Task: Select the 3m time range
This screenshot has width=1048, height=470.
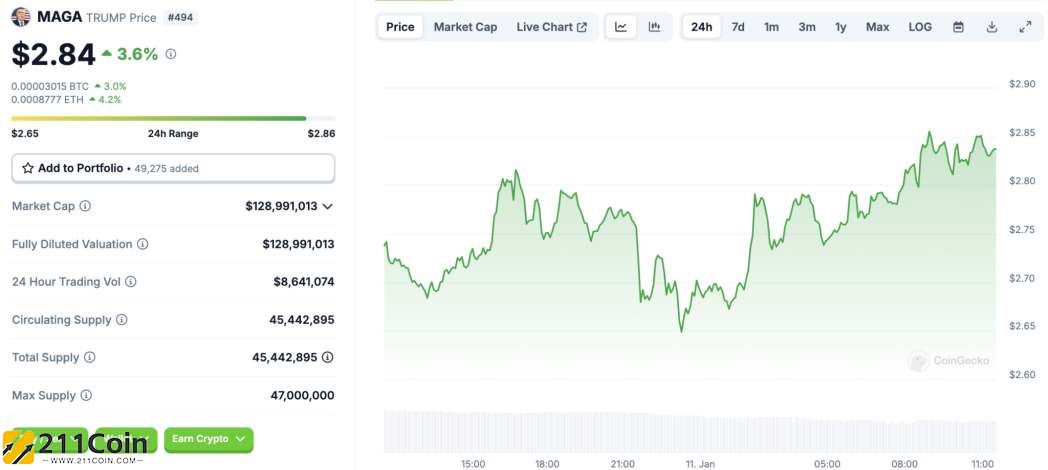Action: pyautogui.click(x=807, y=27)
